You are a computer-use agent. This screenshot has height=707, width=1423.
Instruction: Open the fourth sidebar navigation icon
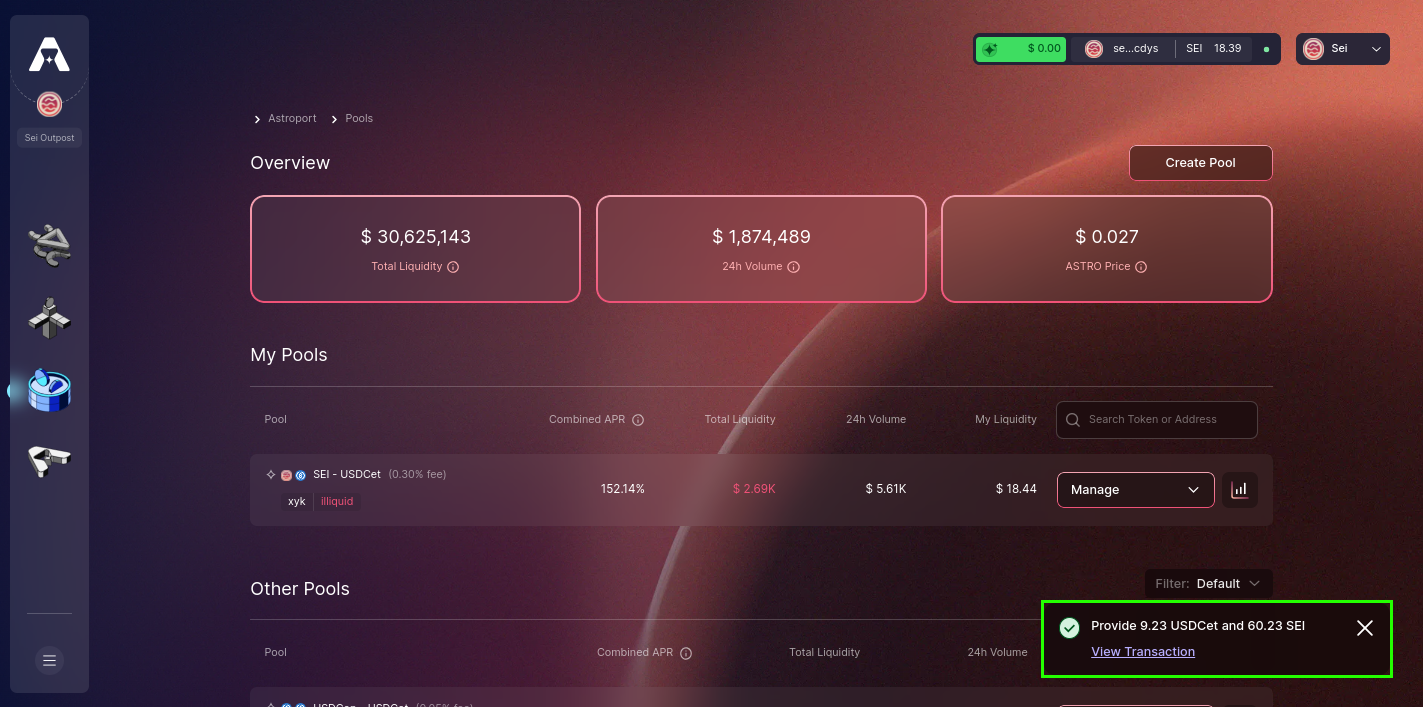click(x=49, y=460)
